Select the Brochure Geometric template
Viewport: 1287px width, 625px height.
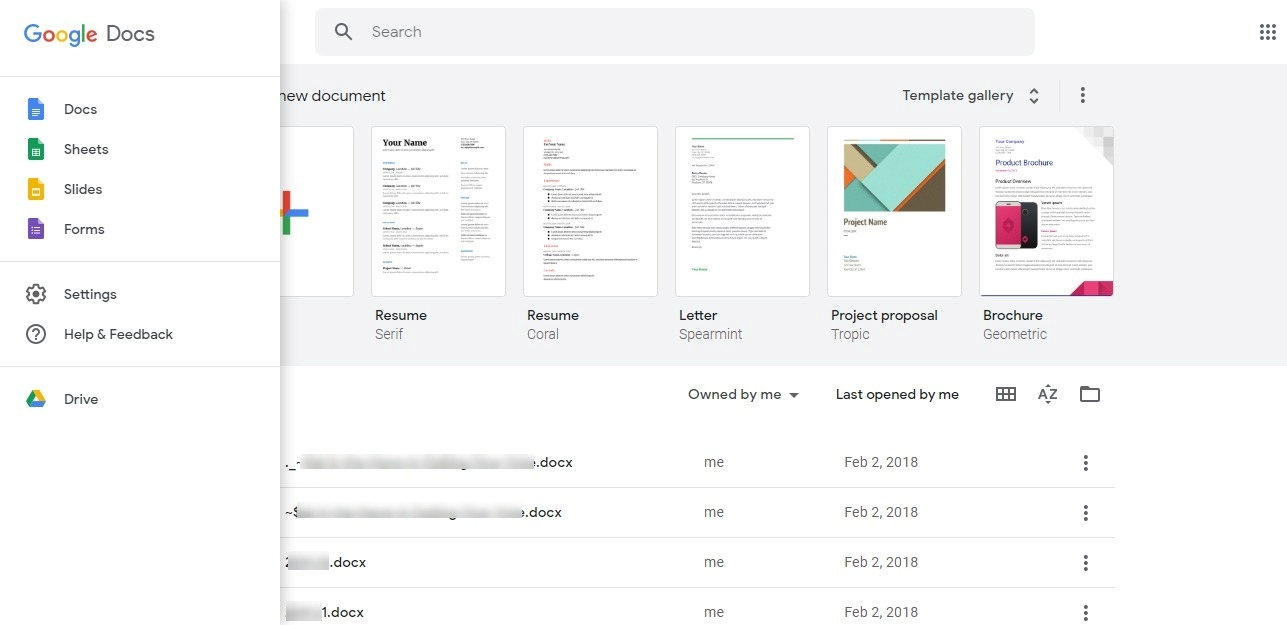1046,211
